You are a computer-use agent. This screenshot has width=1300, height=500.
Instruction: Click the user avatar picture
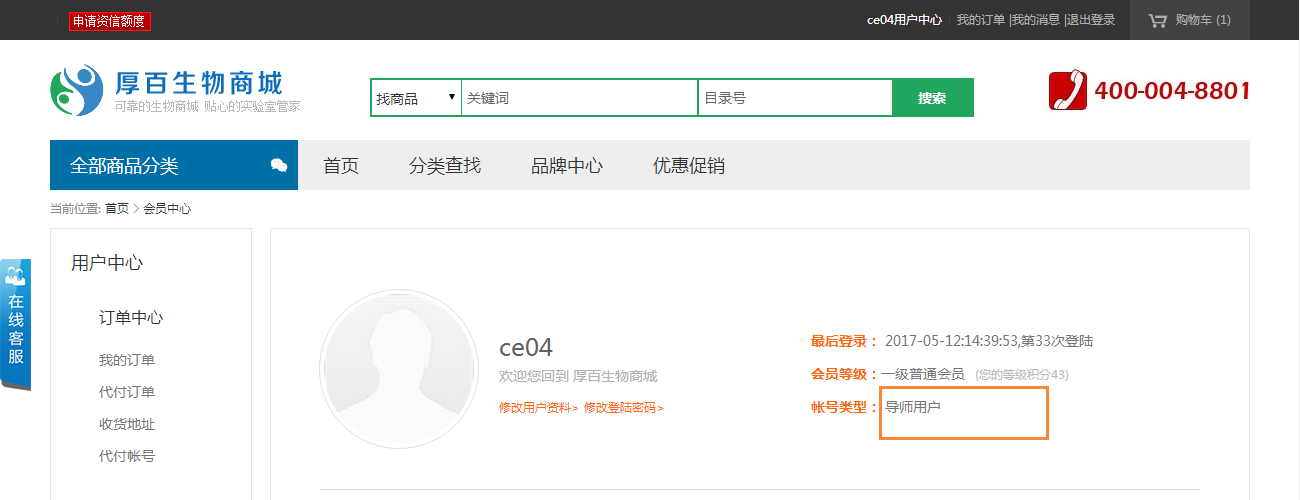click(x=398, y=368)
